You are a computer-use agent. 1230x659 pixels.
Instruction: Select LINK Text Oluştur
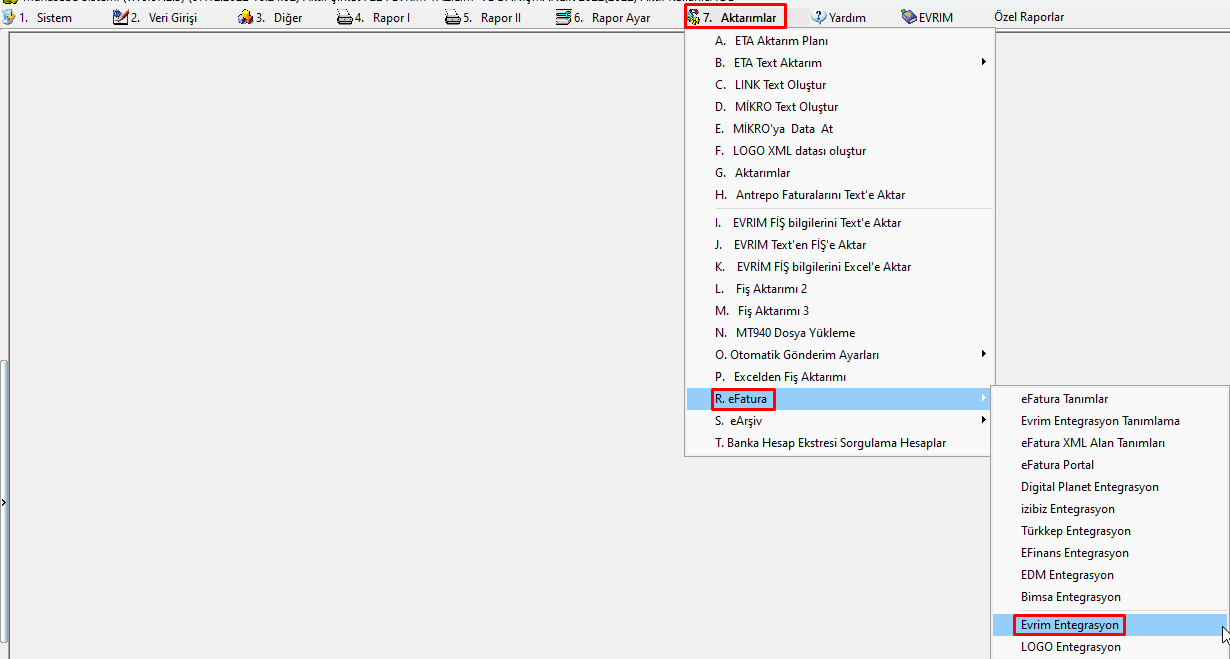[839, 85]
